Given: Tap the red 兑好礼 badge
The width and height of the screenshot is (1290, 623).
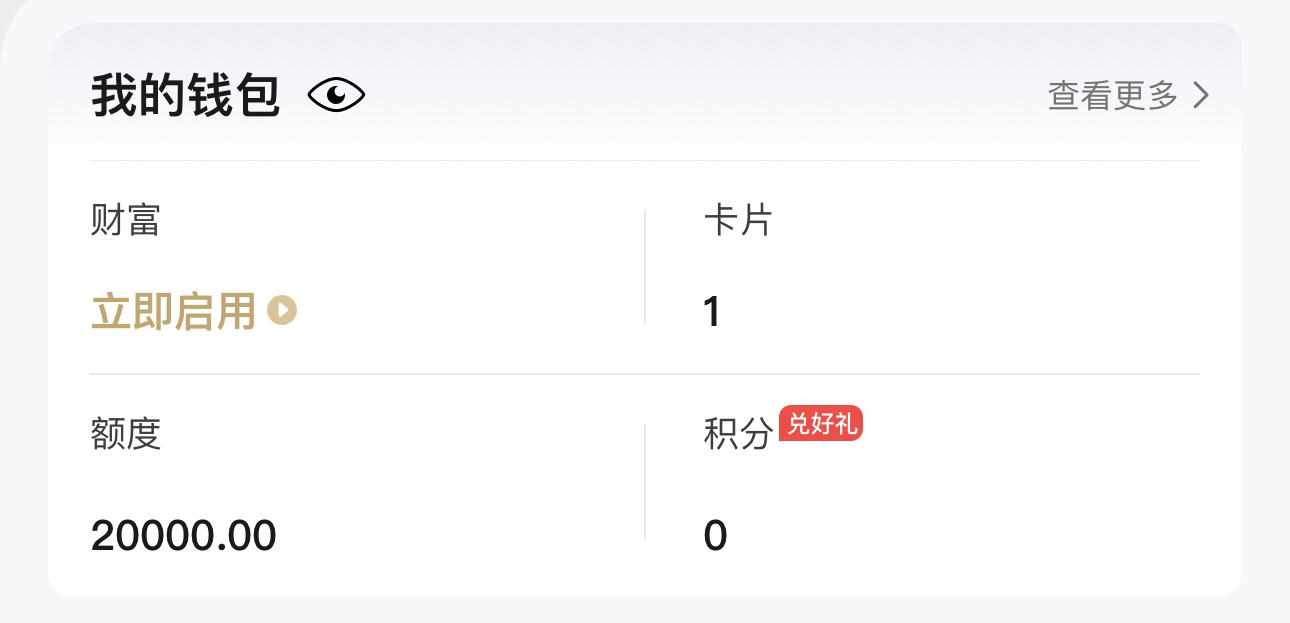Looking at the screenshot, I should [x=821, y=424].
